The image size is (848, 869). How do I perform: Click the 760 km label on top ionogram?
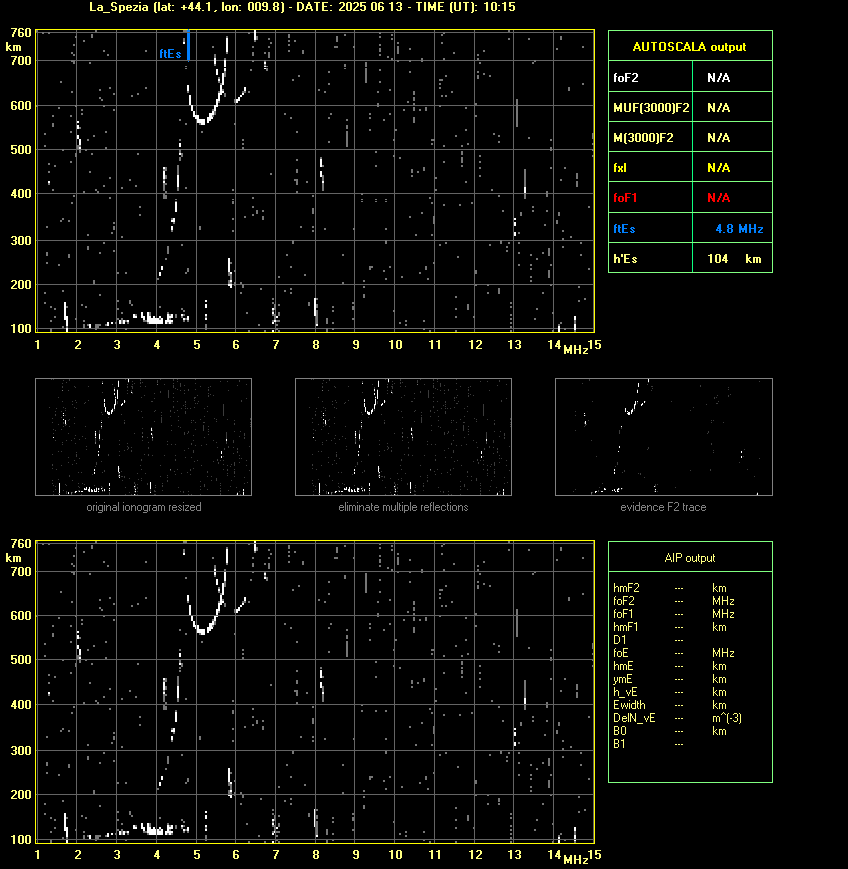click(x=21, y=33)
